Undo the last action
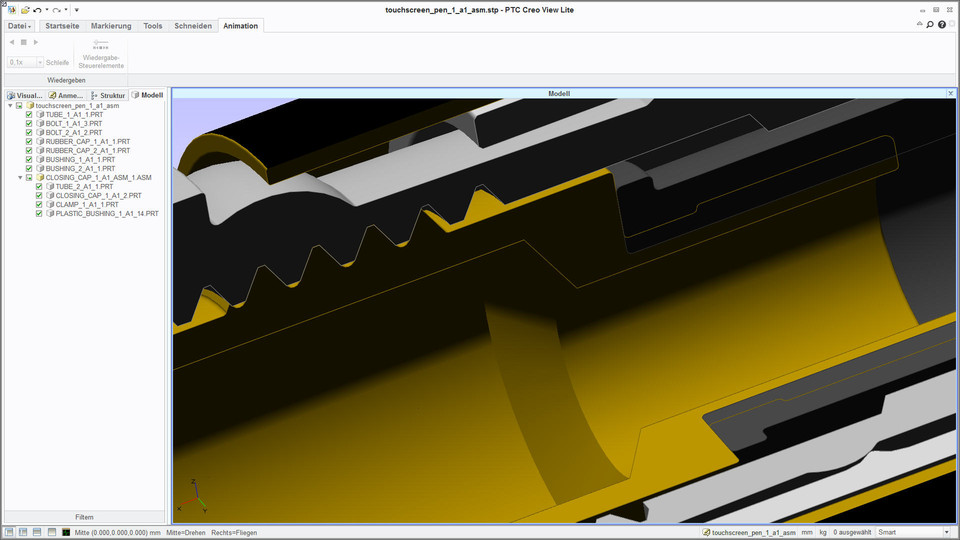Screen dimensions: 960x540 pyautogui.click(x=37, y=10)
